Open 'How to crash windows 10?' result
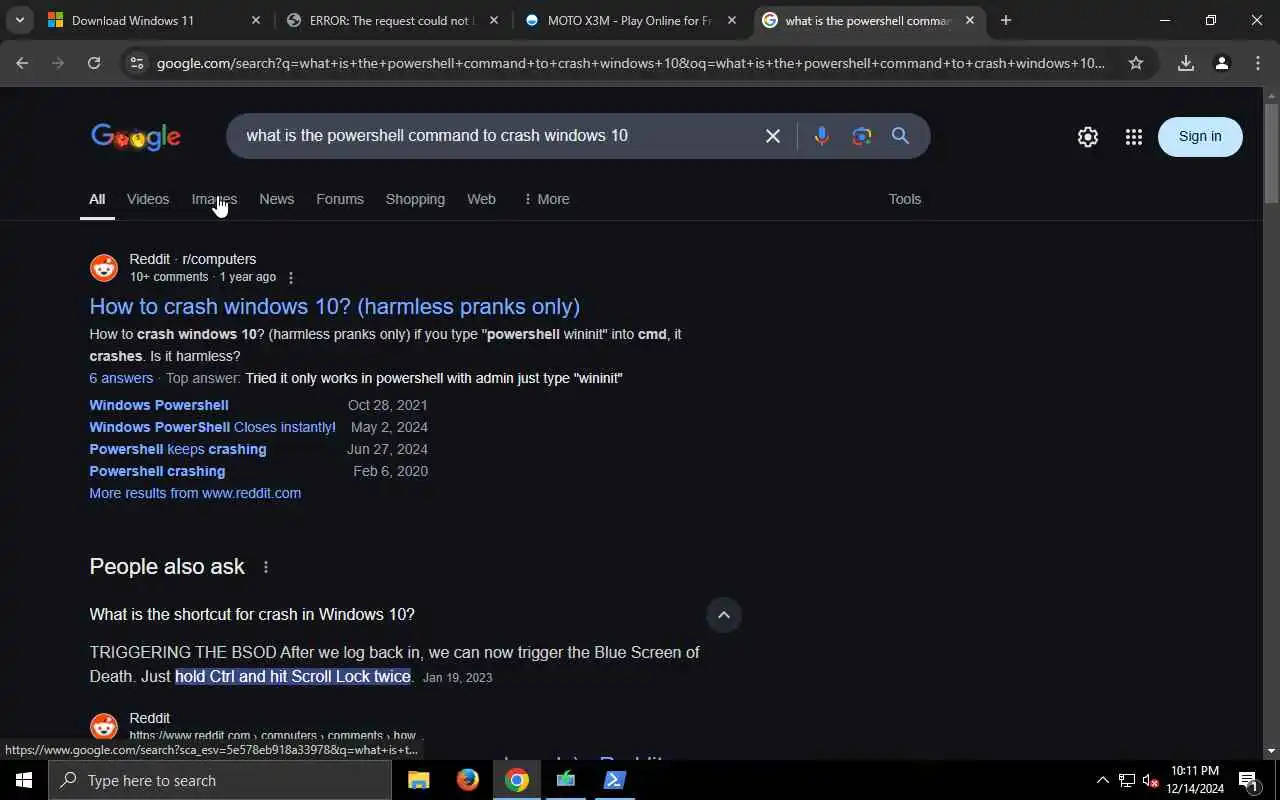1280x800 pixels. coord(335,306)
